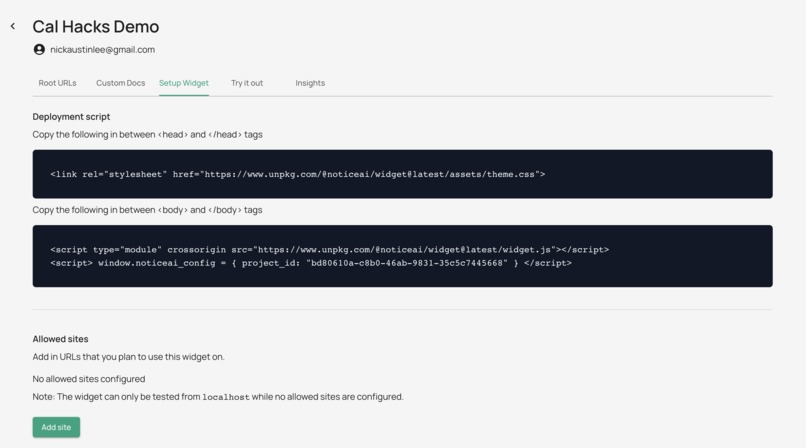This screenshot has height=448, width=806.
Task: Click the head tags instruction text
Action: [x=148, y=135]
